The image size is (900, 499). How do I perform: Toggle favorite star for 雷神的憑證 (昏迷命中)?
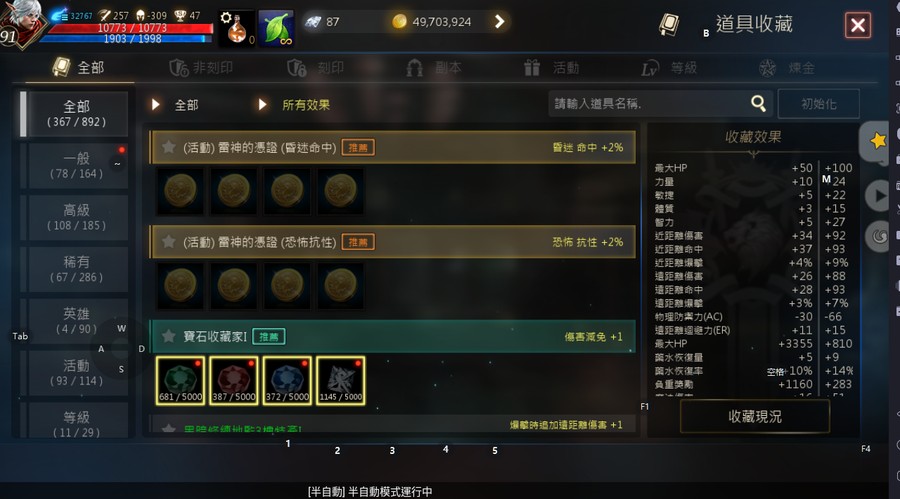tap(168, 147)
